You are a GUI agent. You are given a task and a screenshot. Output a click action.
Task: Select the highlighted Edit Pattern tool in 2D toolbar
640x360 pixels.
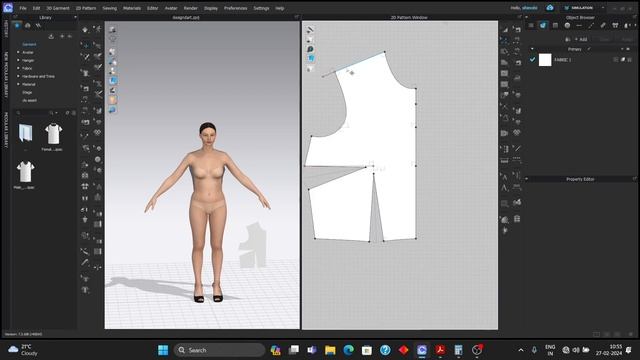(x=504, y=40)
